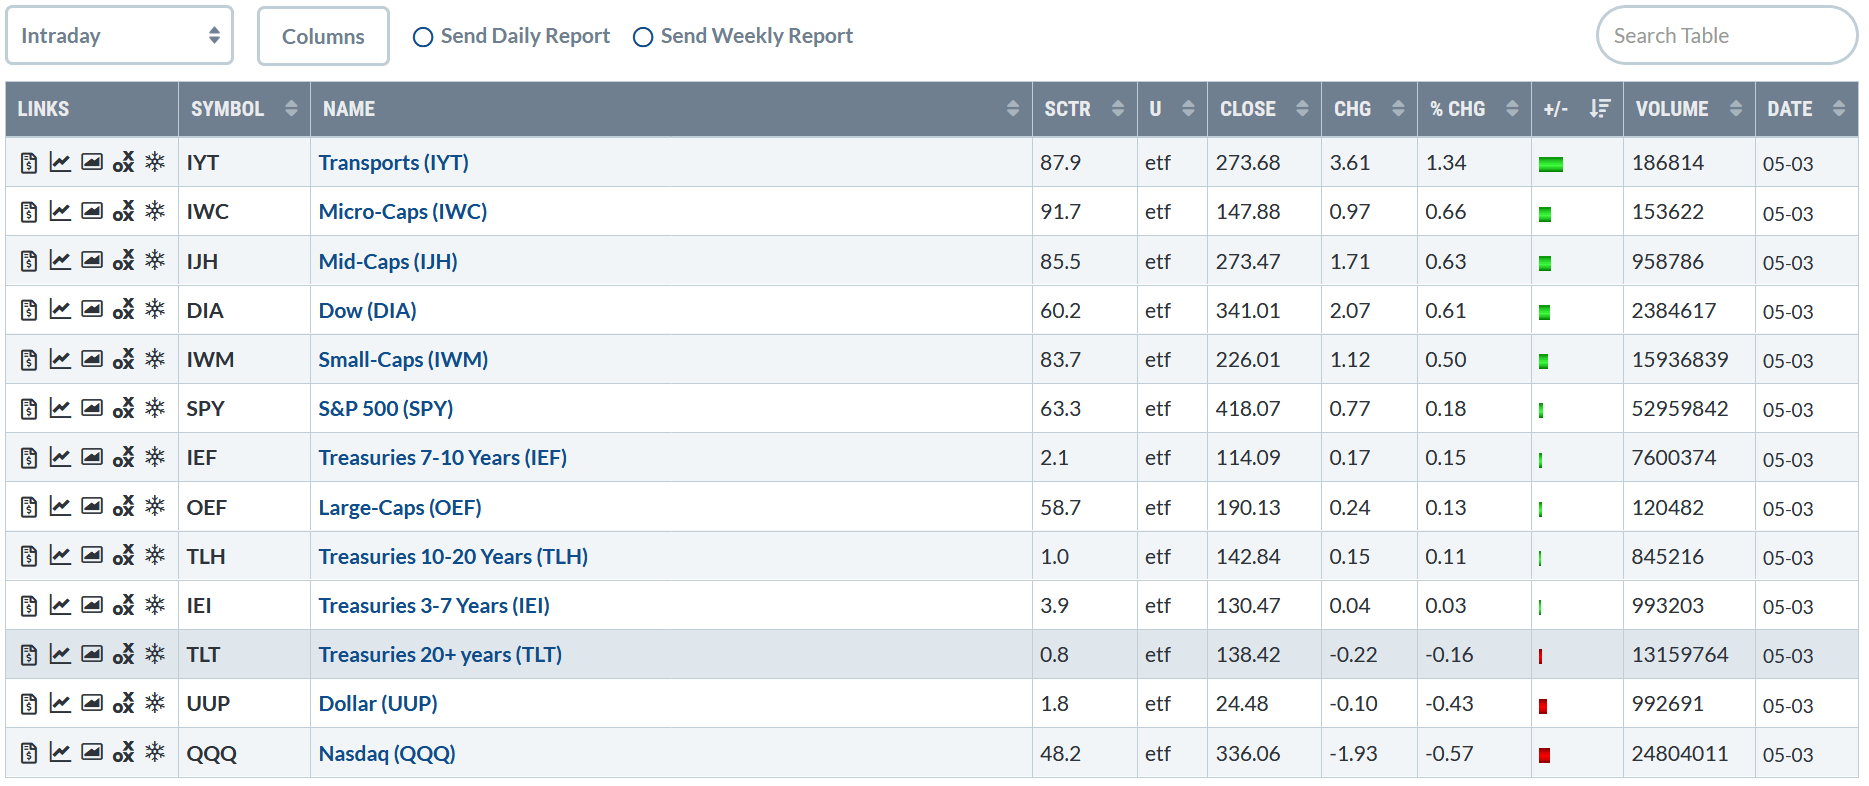Open GalleryView image icon for TLH

[92, 555]
